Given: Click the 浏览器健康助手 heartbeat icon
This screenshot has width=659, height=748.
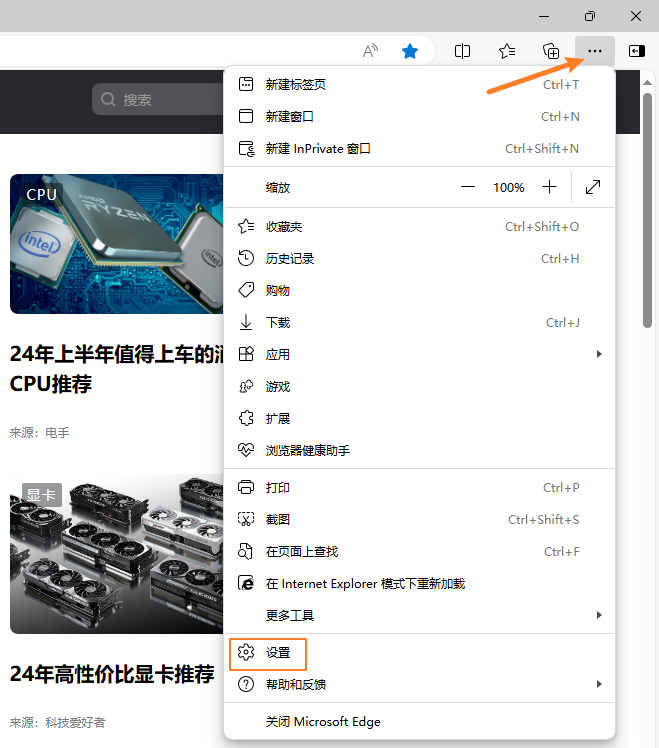Looking at the screenshot, I should (x=246, y=450).
